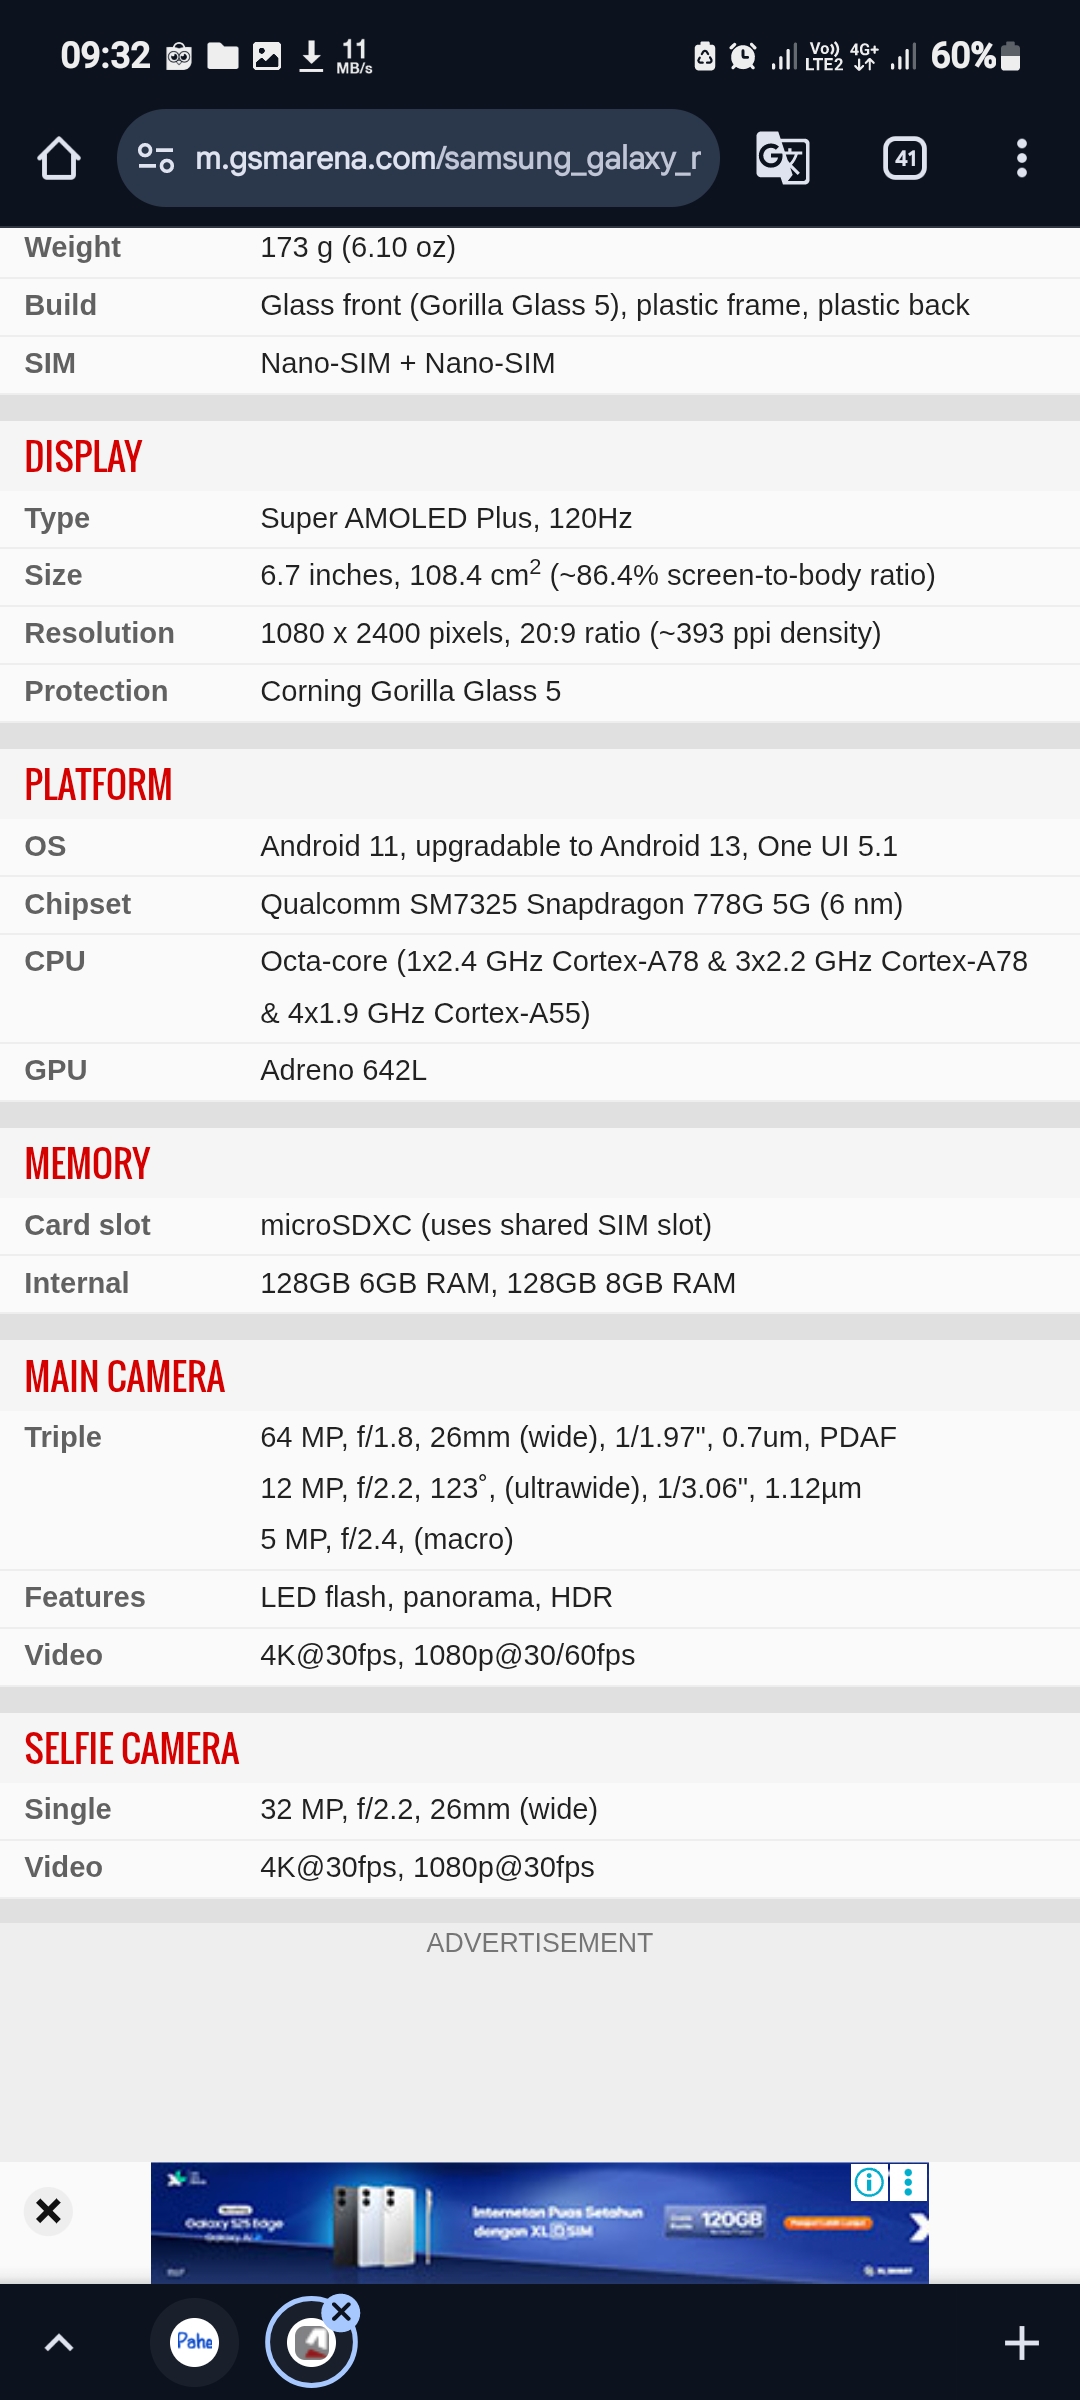The width and height of the screenshot is (1080, 2400).
Task: Add a new tab with plus button
Action: (x=1021, y=2342)
